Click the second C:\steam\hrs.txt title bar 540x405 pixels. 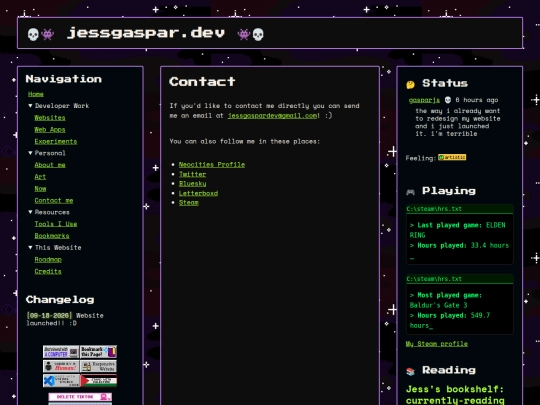(x=460, y=279)
